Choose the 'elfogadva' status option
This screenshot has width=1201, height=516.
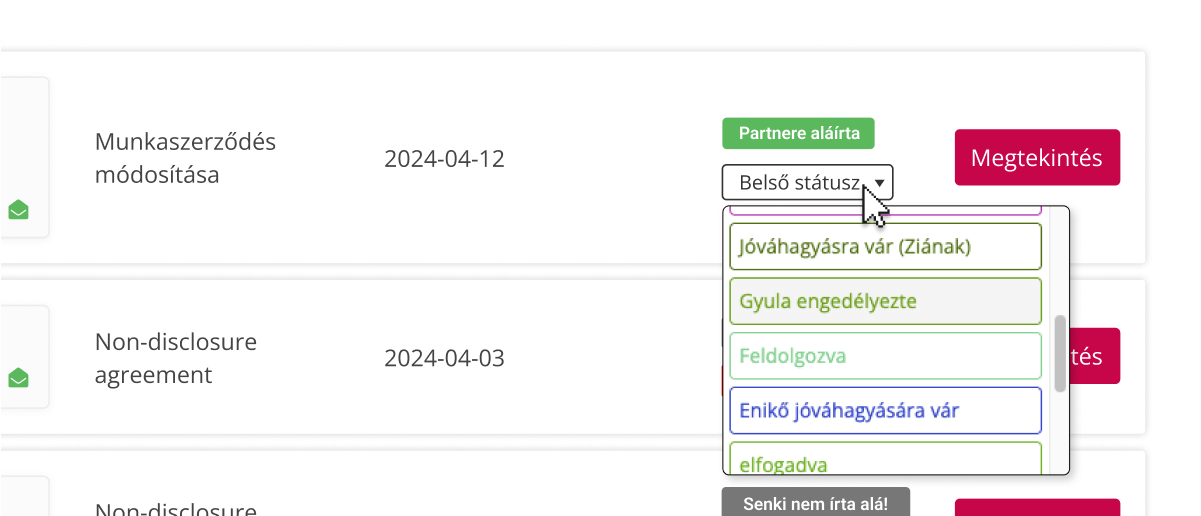coord(885,460)
